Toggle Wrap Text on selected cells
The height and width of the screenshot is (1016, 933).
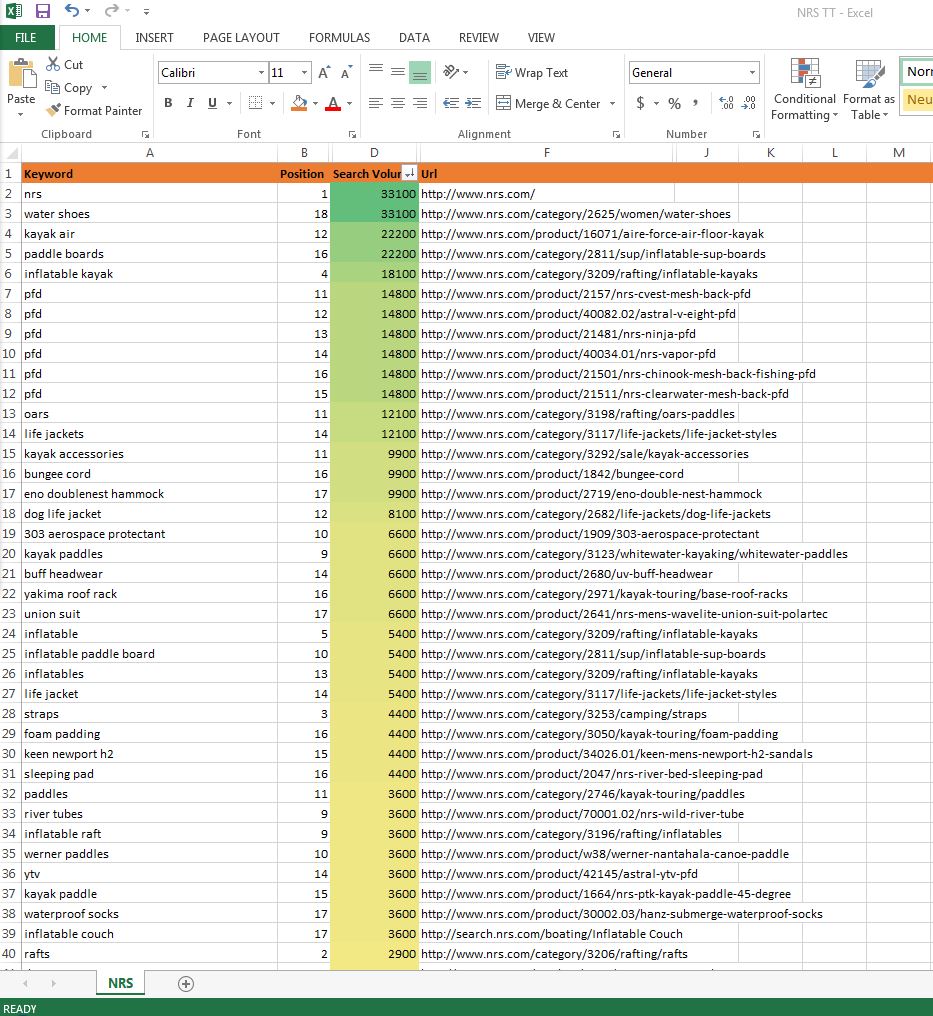click(x=532, y=73)
